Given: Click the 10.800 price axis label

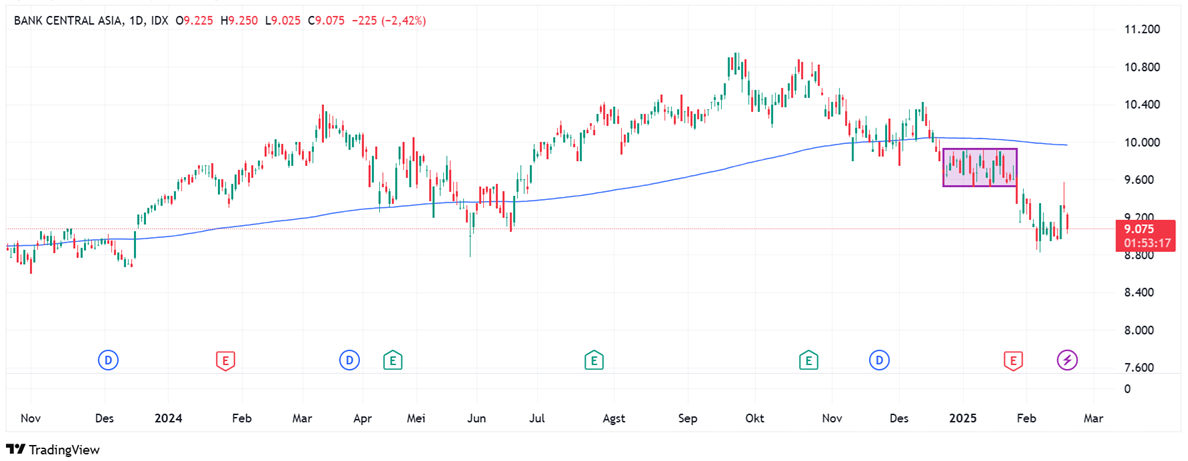Looking at the screenshot, I should pos(1143,67).
